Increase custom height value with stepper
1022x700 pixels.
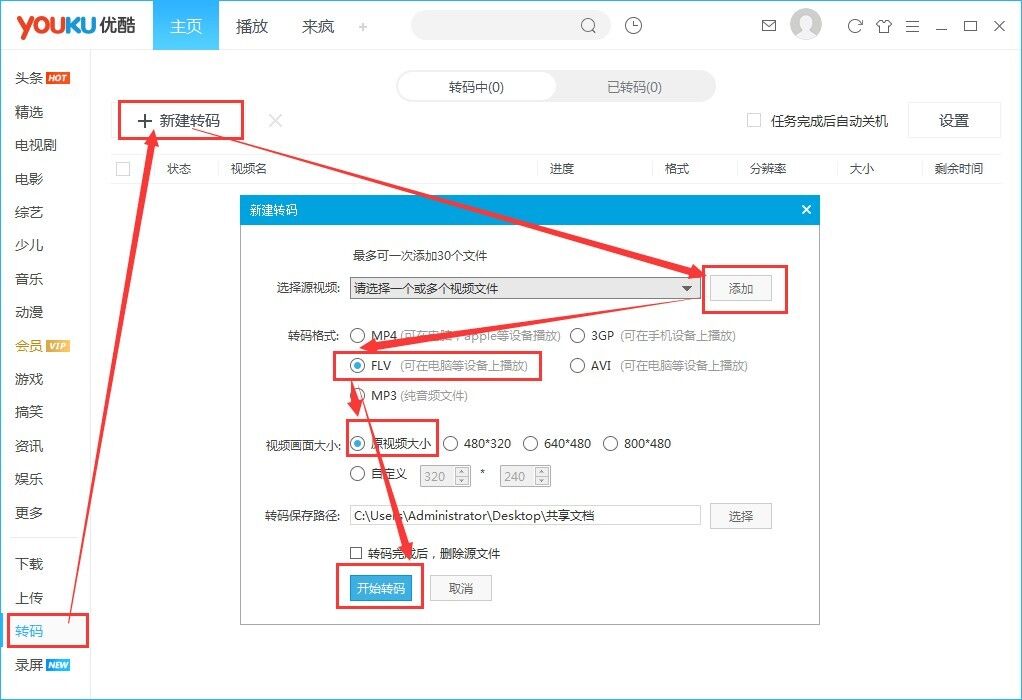pyautogui.click(x=542, y=471)
